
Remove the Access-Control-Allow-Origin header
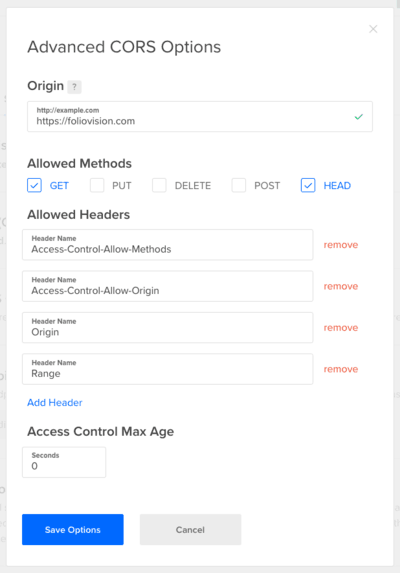coord(340,286)
